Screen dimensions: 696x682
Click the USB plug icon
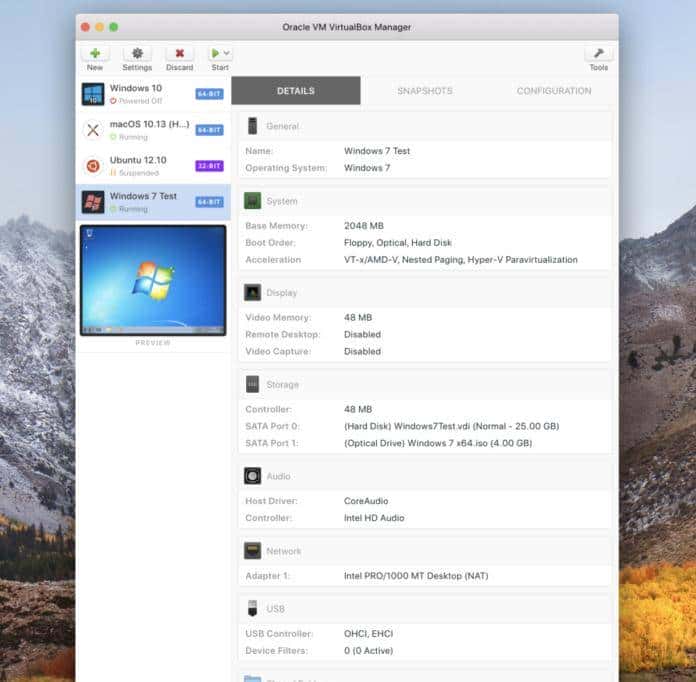252,608
